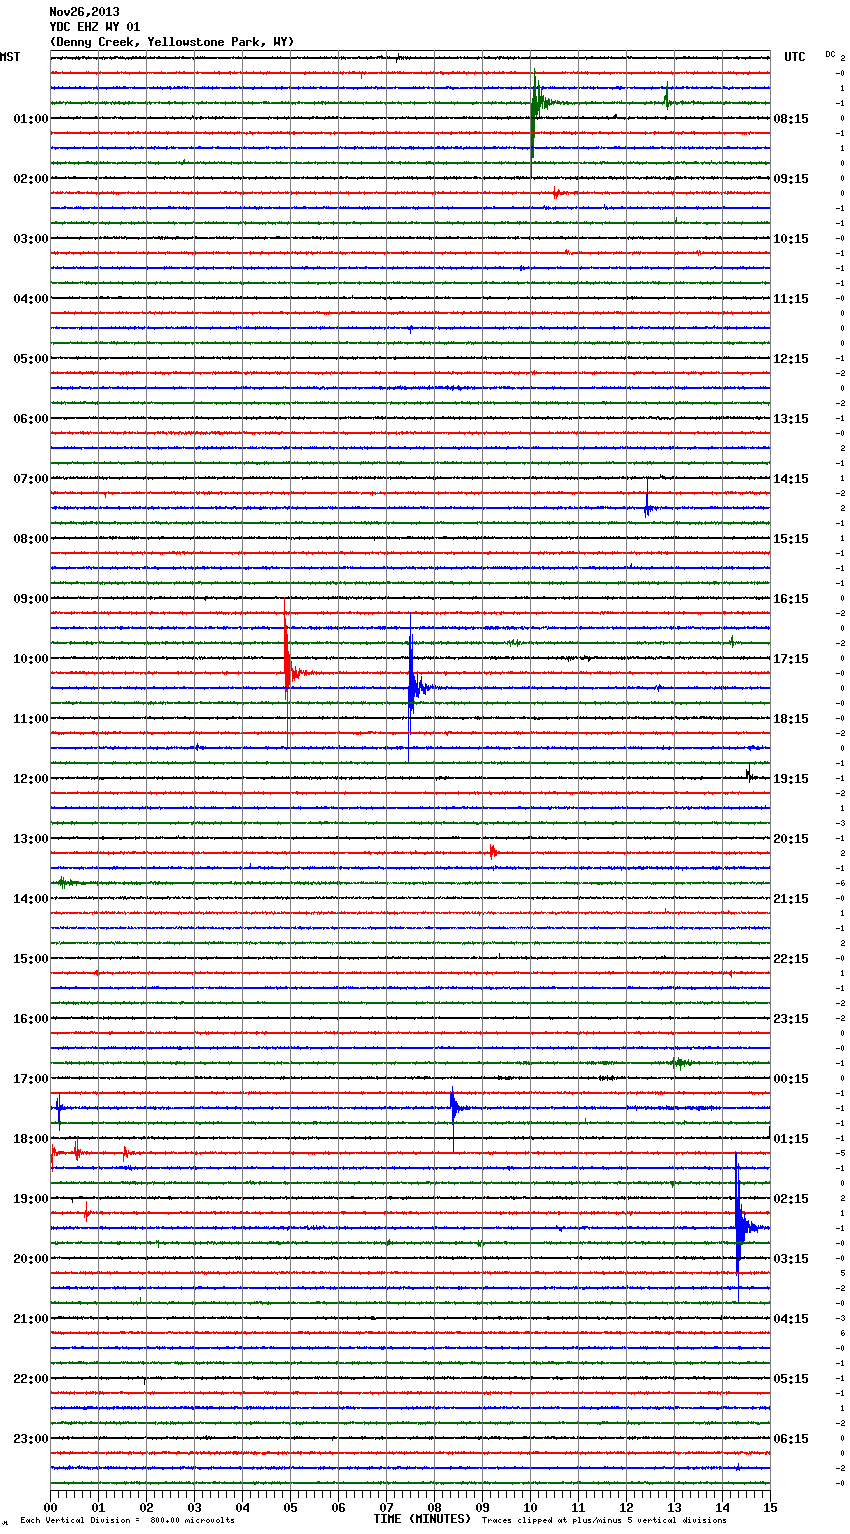850x1534 pixels.
Task: Click the DC column header
Action: pyautogui.click(x=830, y=54)
